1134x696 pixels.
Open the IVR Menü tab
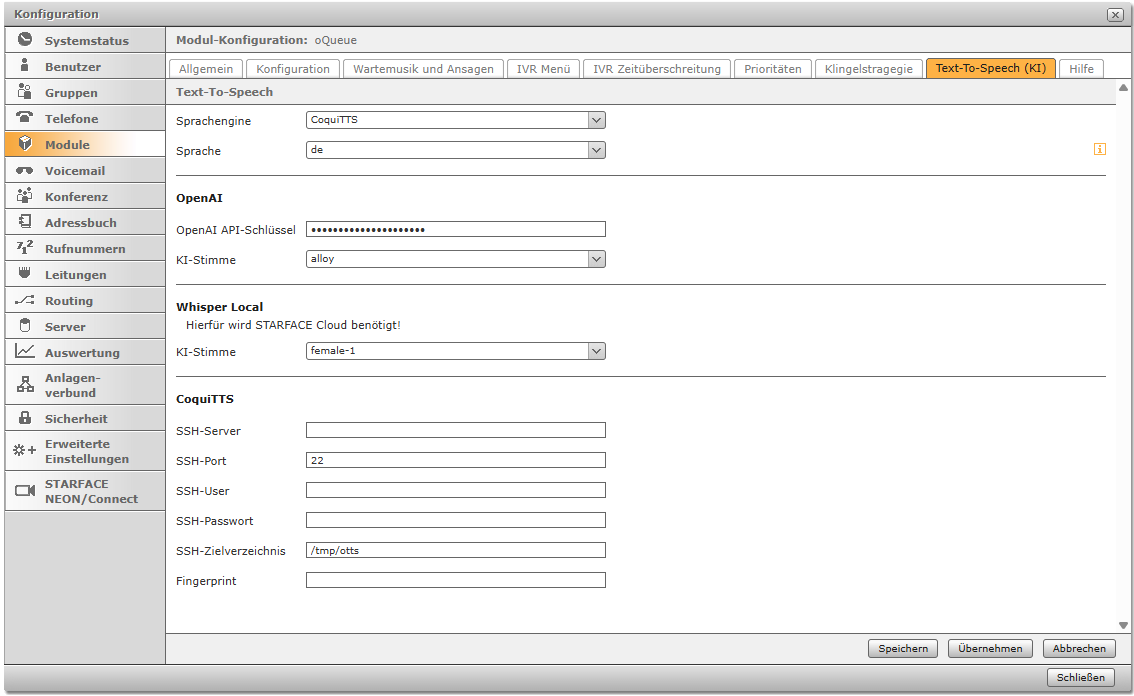click(x=543, y=69)
